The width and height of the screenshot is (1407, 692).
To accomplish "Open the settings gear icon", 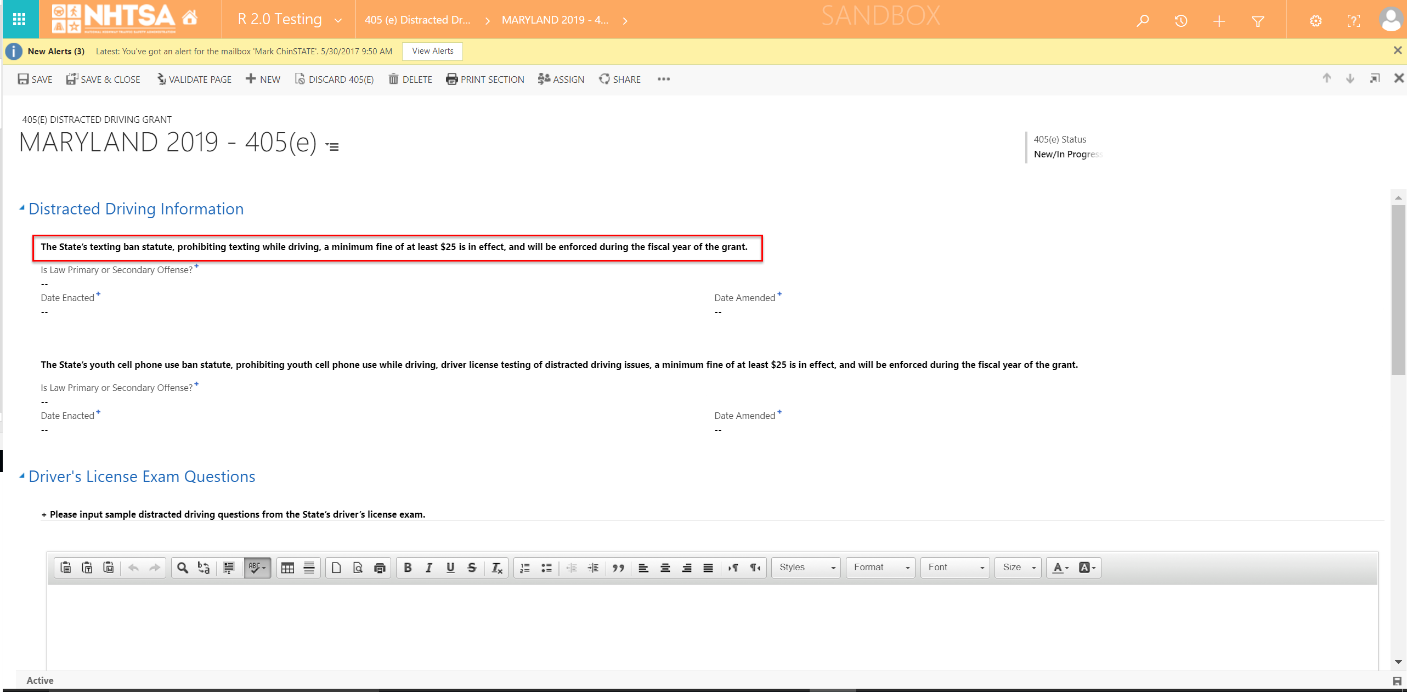I will coord(1315,21).
